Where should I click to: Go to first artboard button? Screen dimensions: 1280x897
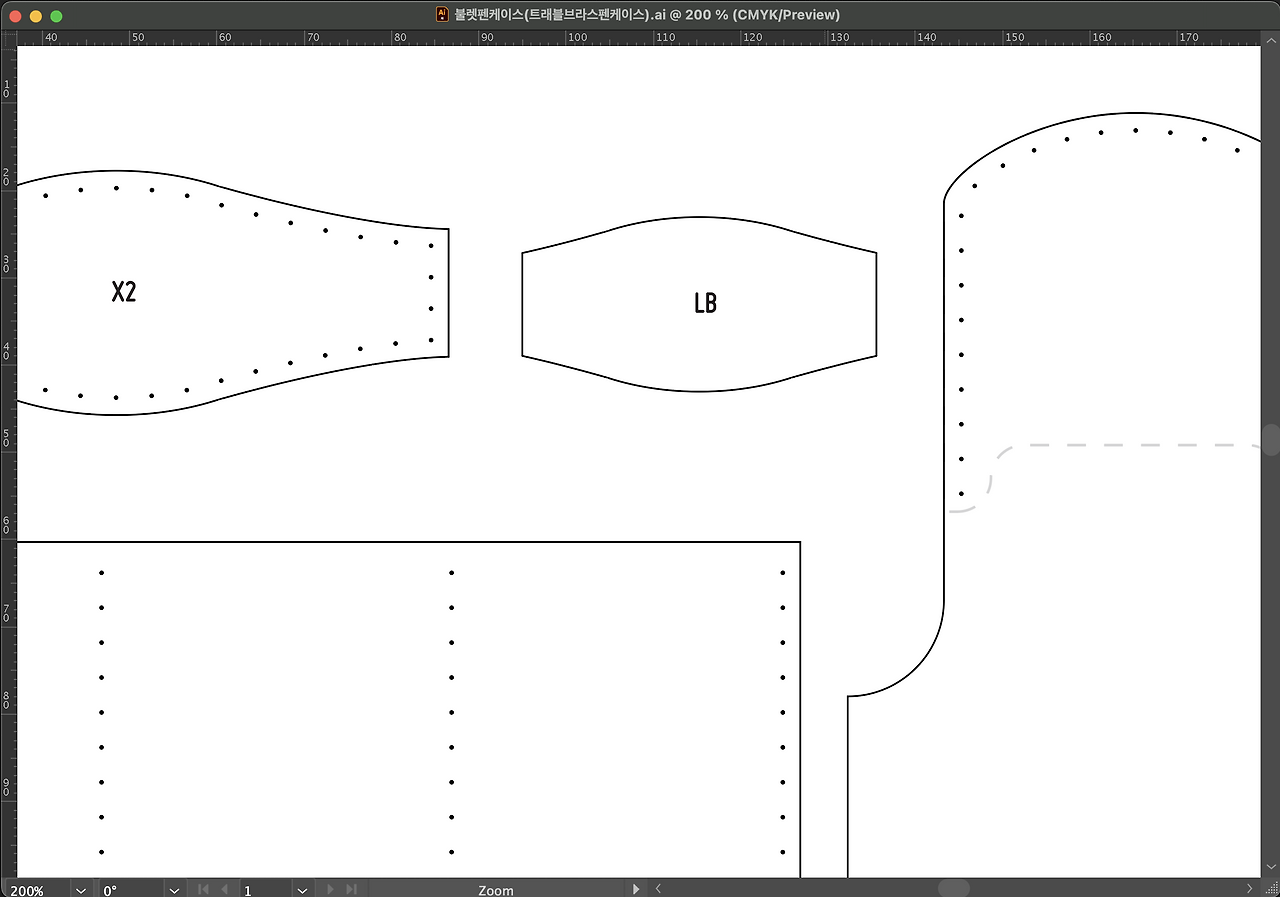[x=204, y=889]
